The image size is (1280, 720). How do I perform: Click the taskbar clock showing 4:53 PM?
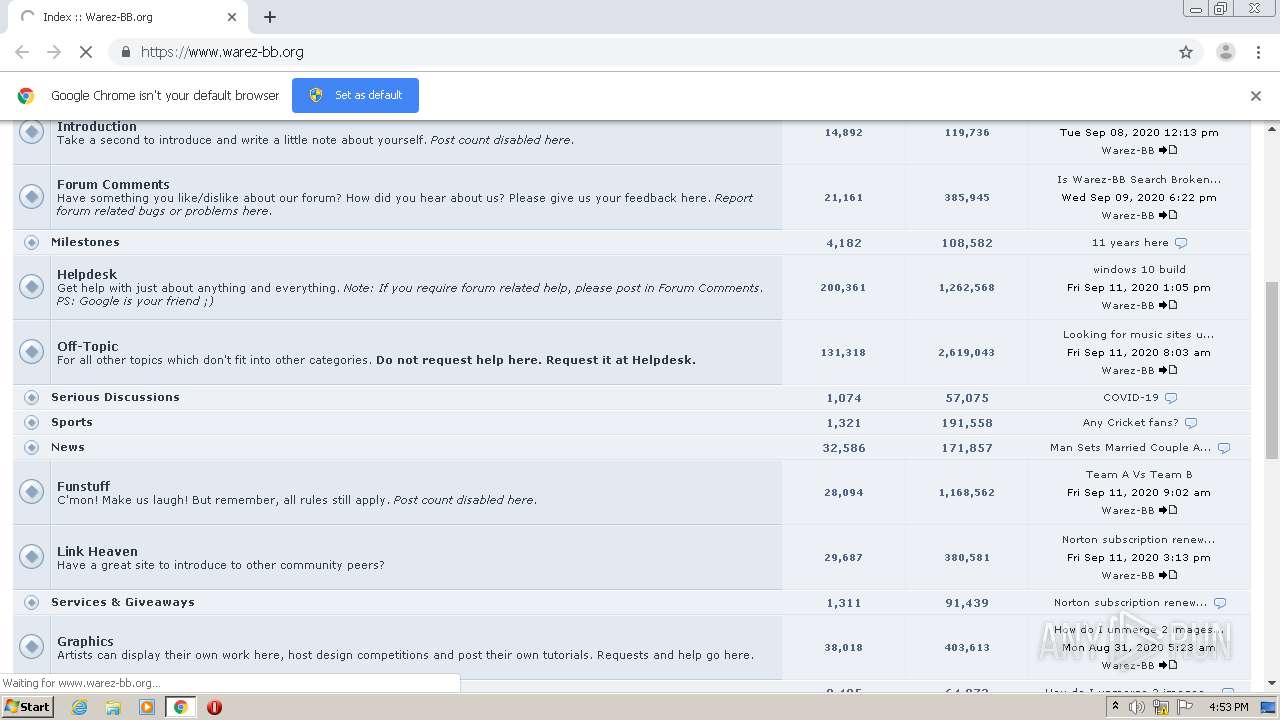1228,707
